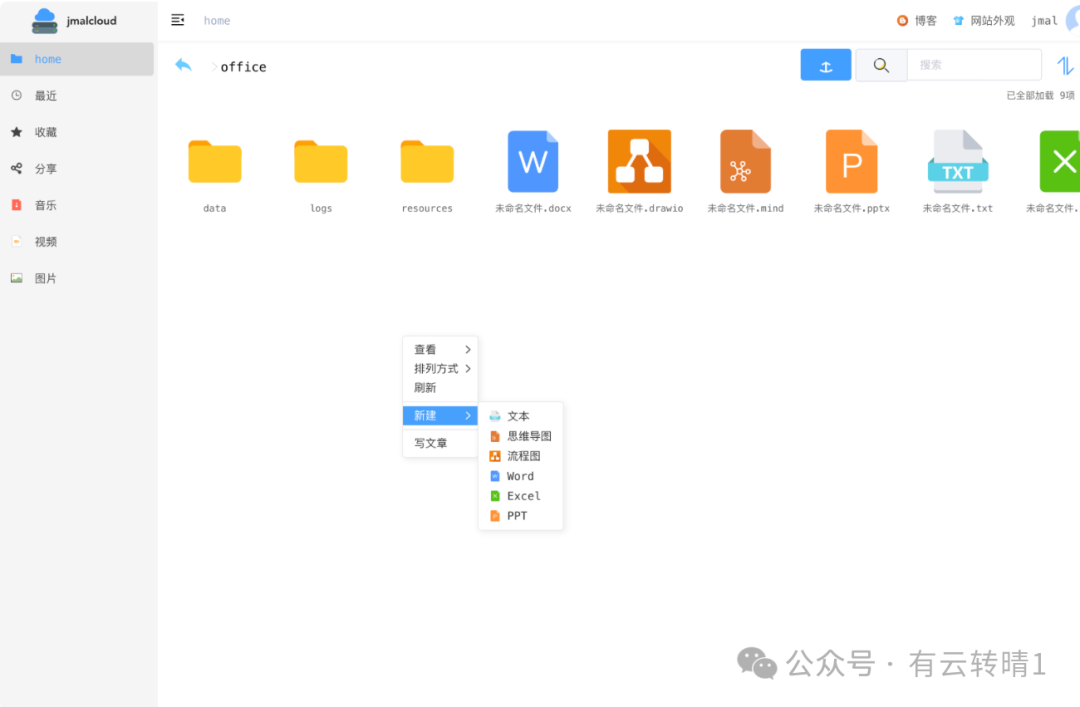This screenshot has width=1080, height=707.
Task: Expand the 查看 view submenu
Action: (x=425, y=349)
